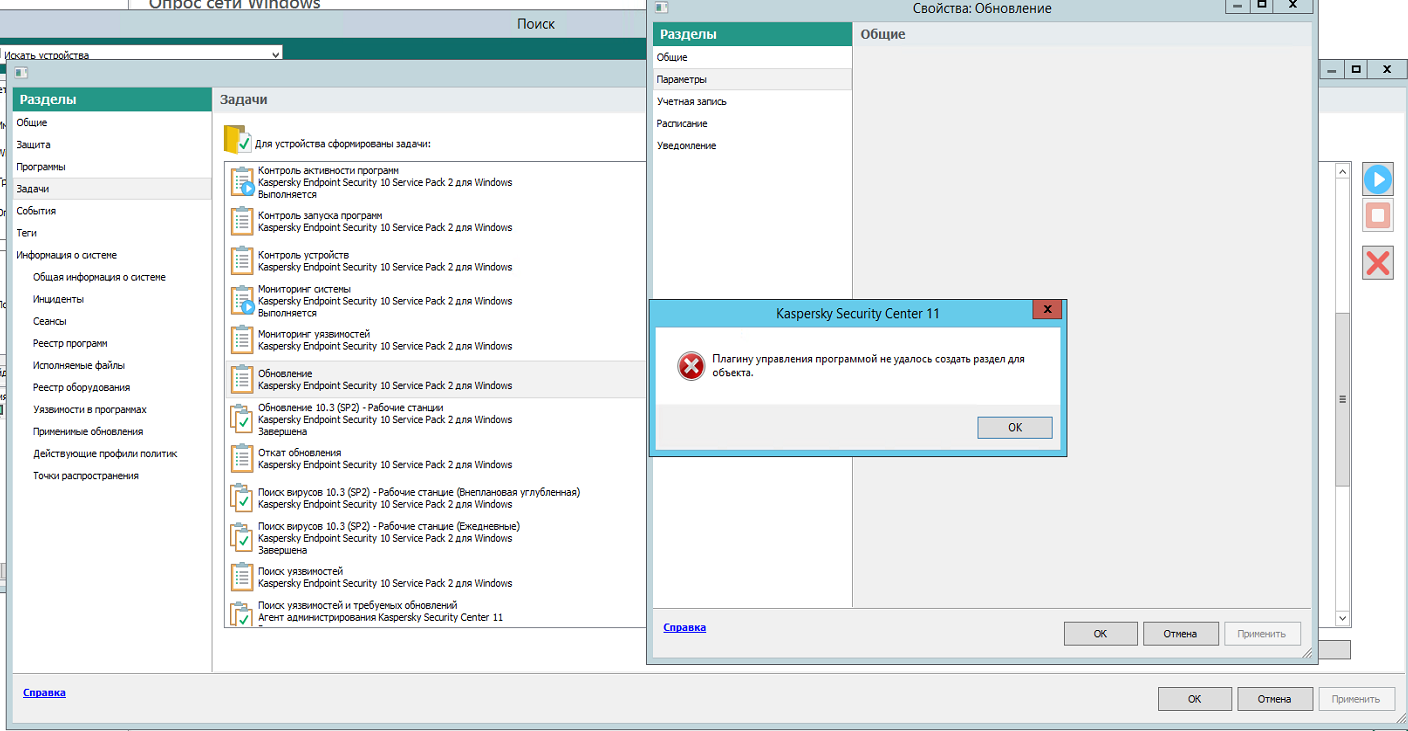The width and height of the screenshot is (1408, 731).
Task: Select the Задачи section
Action: point(112,189)
